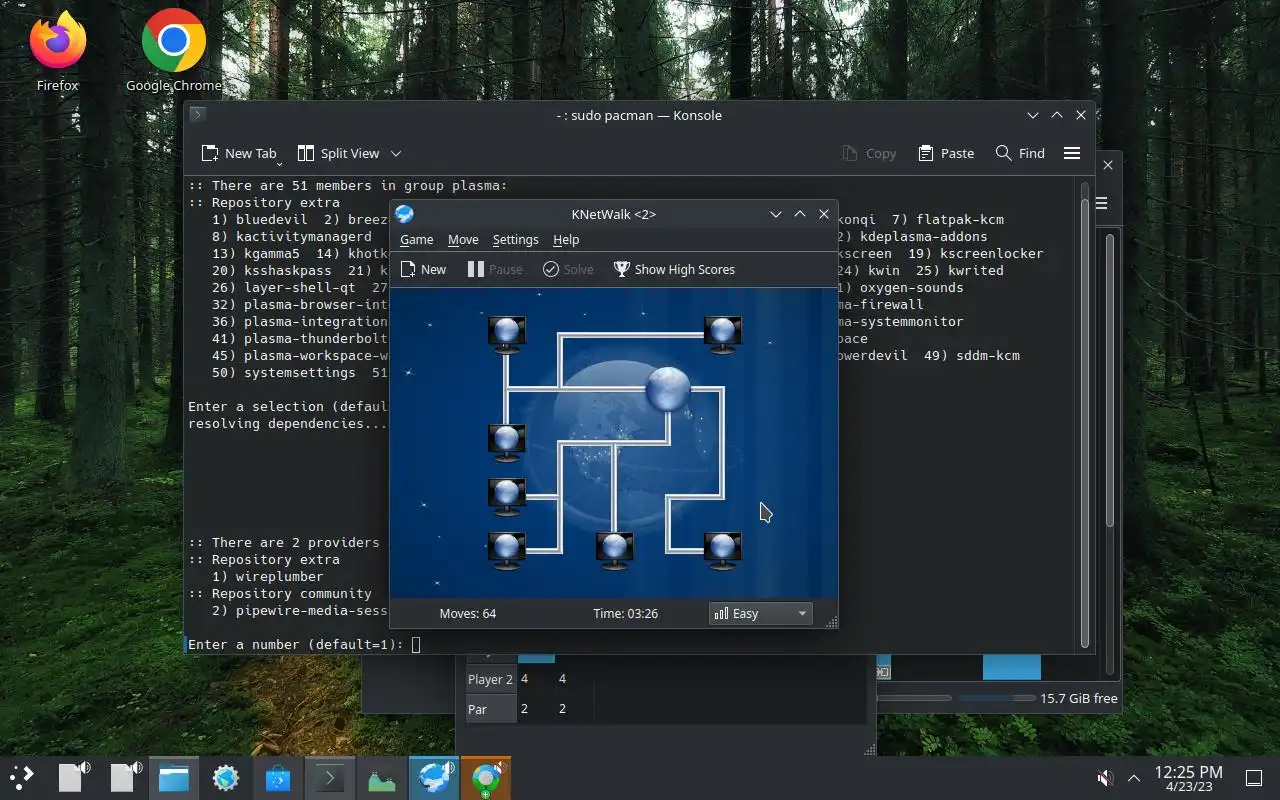This screenshot has width=1280, height=800.
Task: Rotate the top-left computer terminal
Action: tap(506, 333)
